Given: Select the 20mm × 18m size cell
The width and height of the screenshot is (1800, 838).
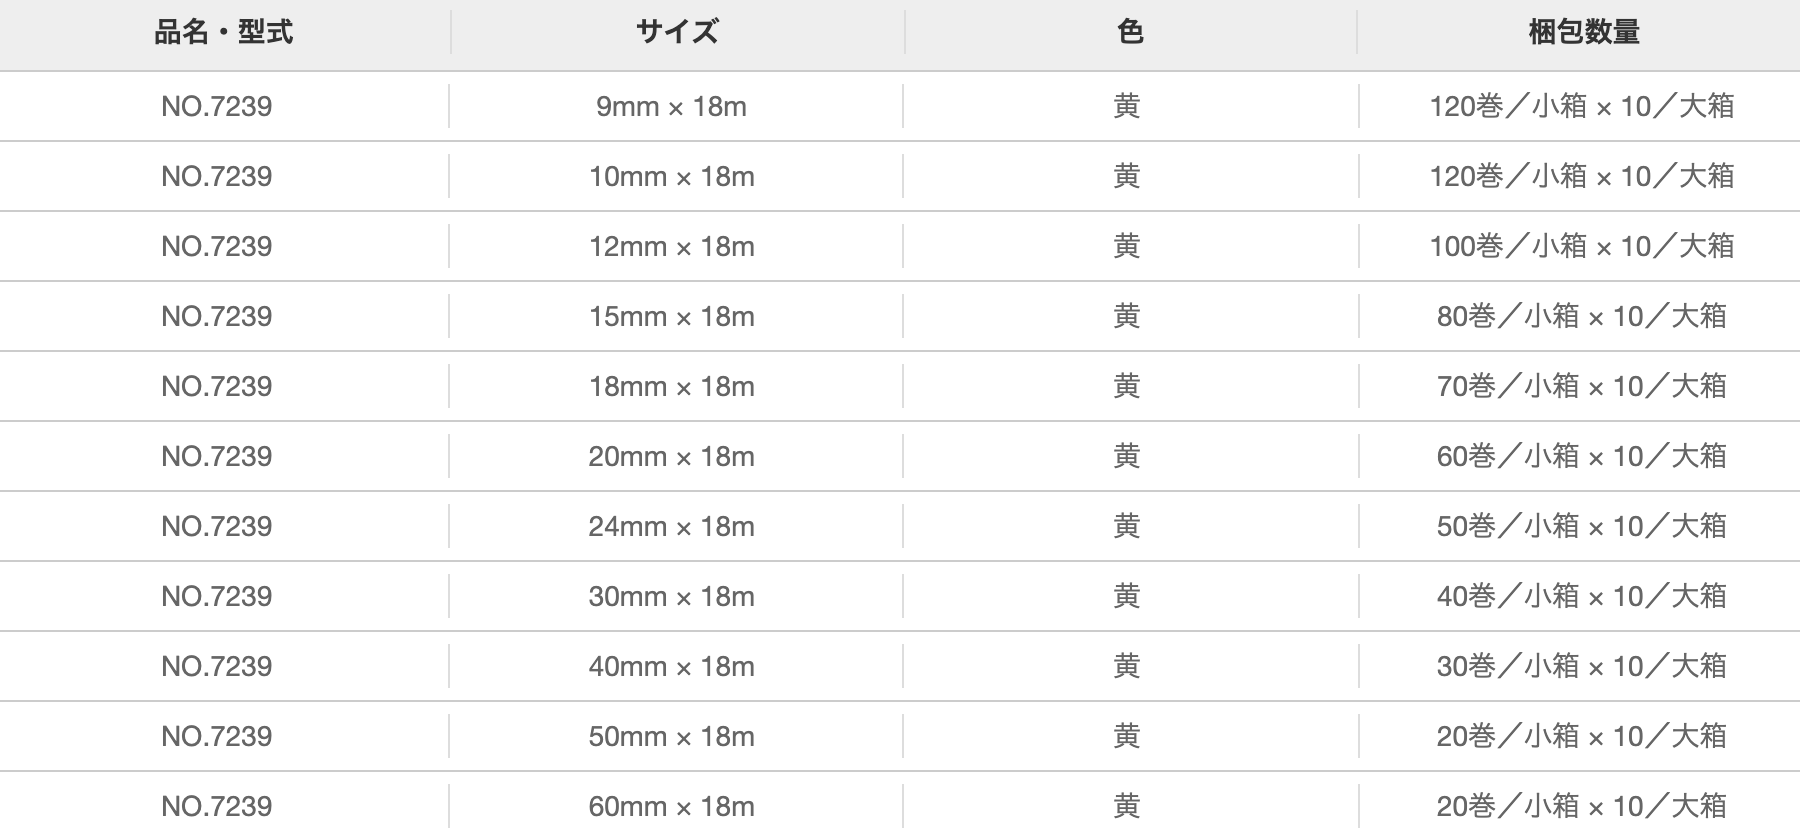Looking at the screenshot, I should pyautogui.click(x=672, y=457).
